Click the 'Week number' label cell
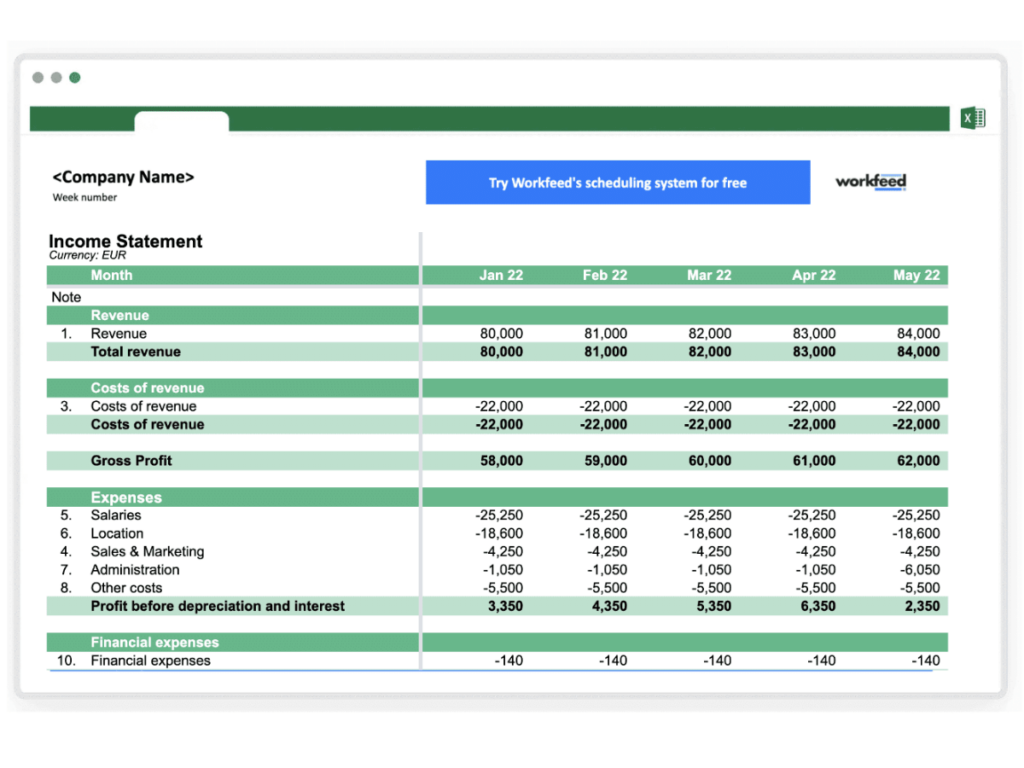This screenshot has height=768, width=1024. coord(85,198)
